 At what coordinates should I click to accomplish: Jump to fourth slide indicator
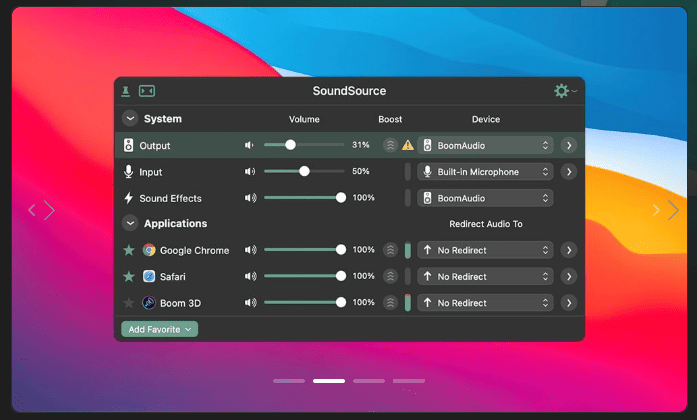pyautogui.click(x=409, y=381)
